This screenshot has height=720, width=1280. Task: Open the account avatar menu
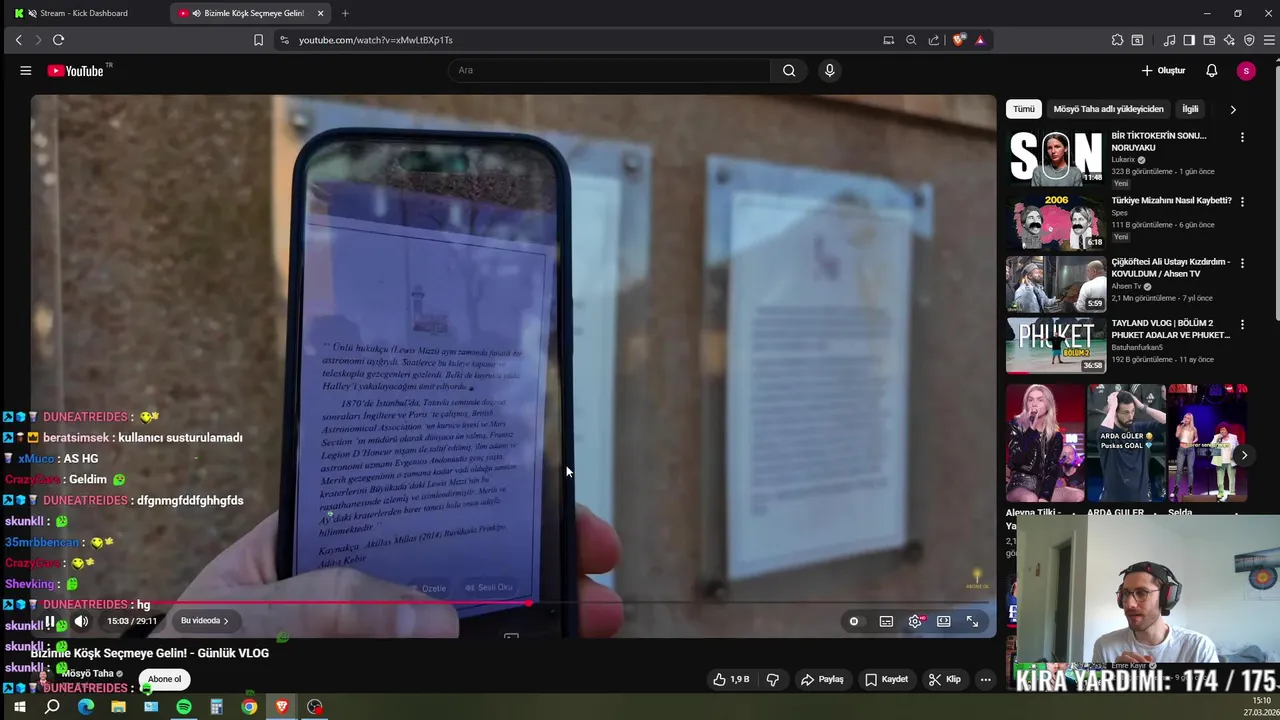point(1245,71)
